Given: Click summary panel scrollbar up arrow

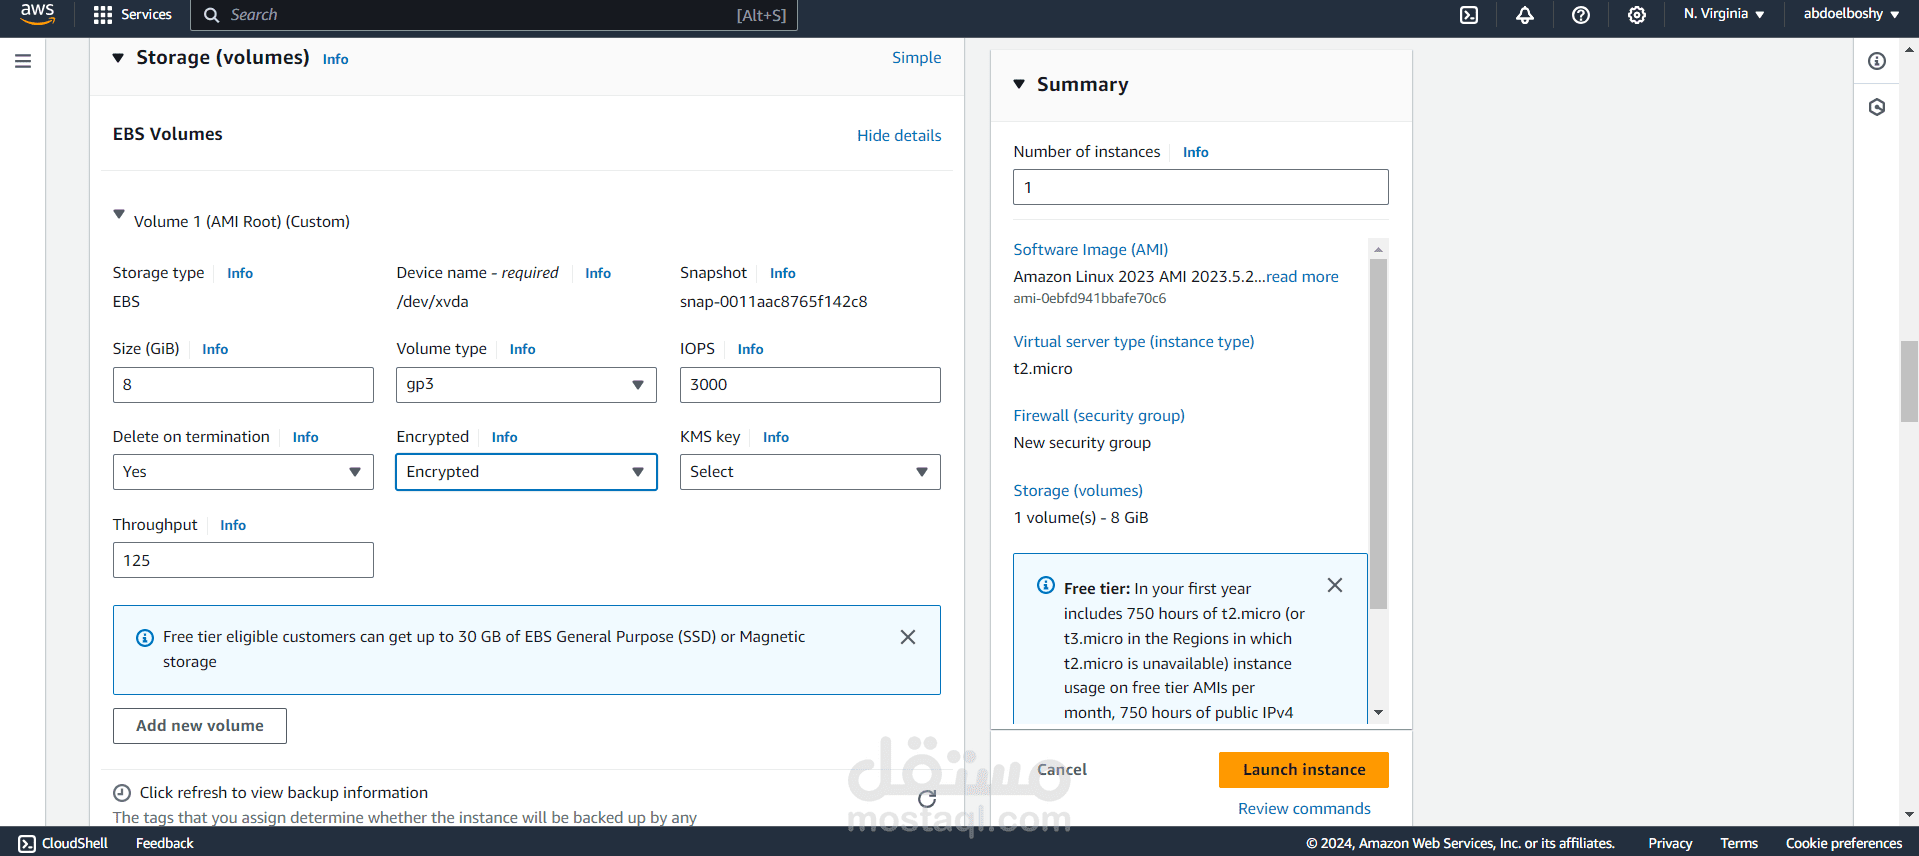Looking at the screenshot, I should click(1378, 249).
